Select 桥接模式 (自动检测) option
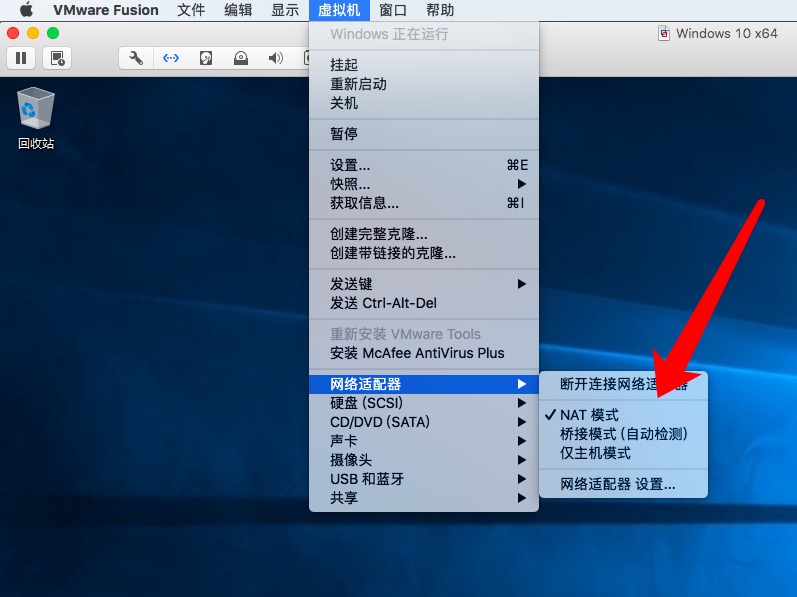The height and width of the screenshot is (597, 797). click(x=623, y=434)
